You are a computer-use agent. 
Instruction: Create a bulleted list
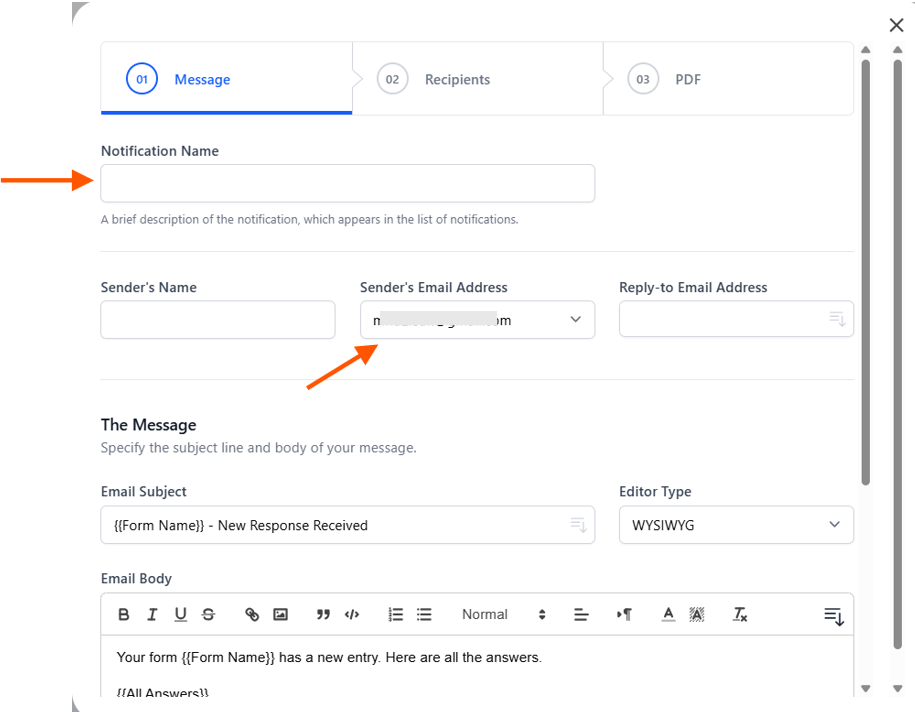point(424,614)
